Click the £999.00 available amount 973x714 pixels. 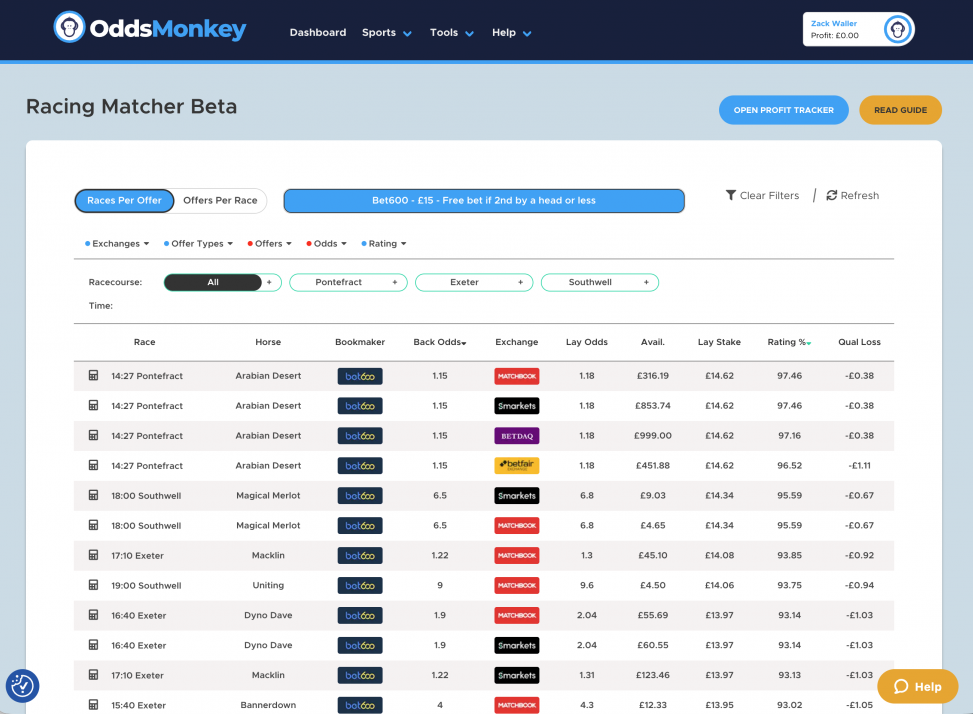coord(653,435)
